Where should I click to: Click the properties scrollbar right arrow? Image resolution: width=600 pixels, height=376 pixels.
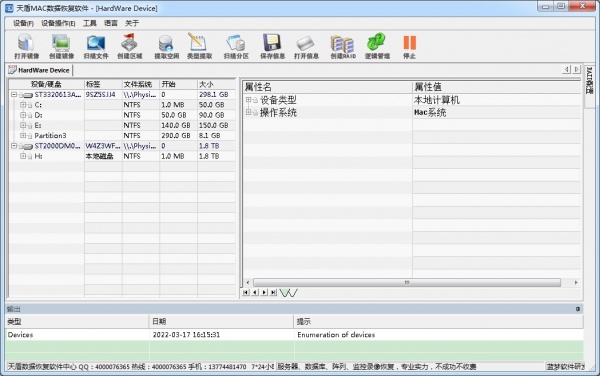pyautogui.click(x=576, y=282)
